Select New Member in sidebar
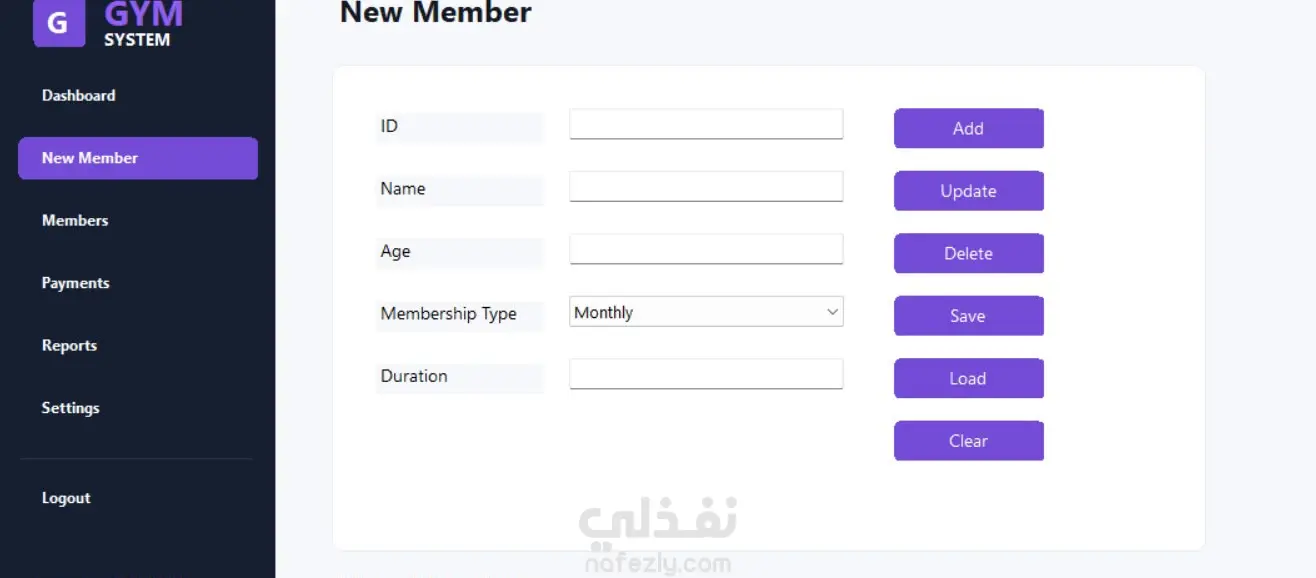This screenshot has width=1316, height=578. pyautogui.click(x=138, y=158)
